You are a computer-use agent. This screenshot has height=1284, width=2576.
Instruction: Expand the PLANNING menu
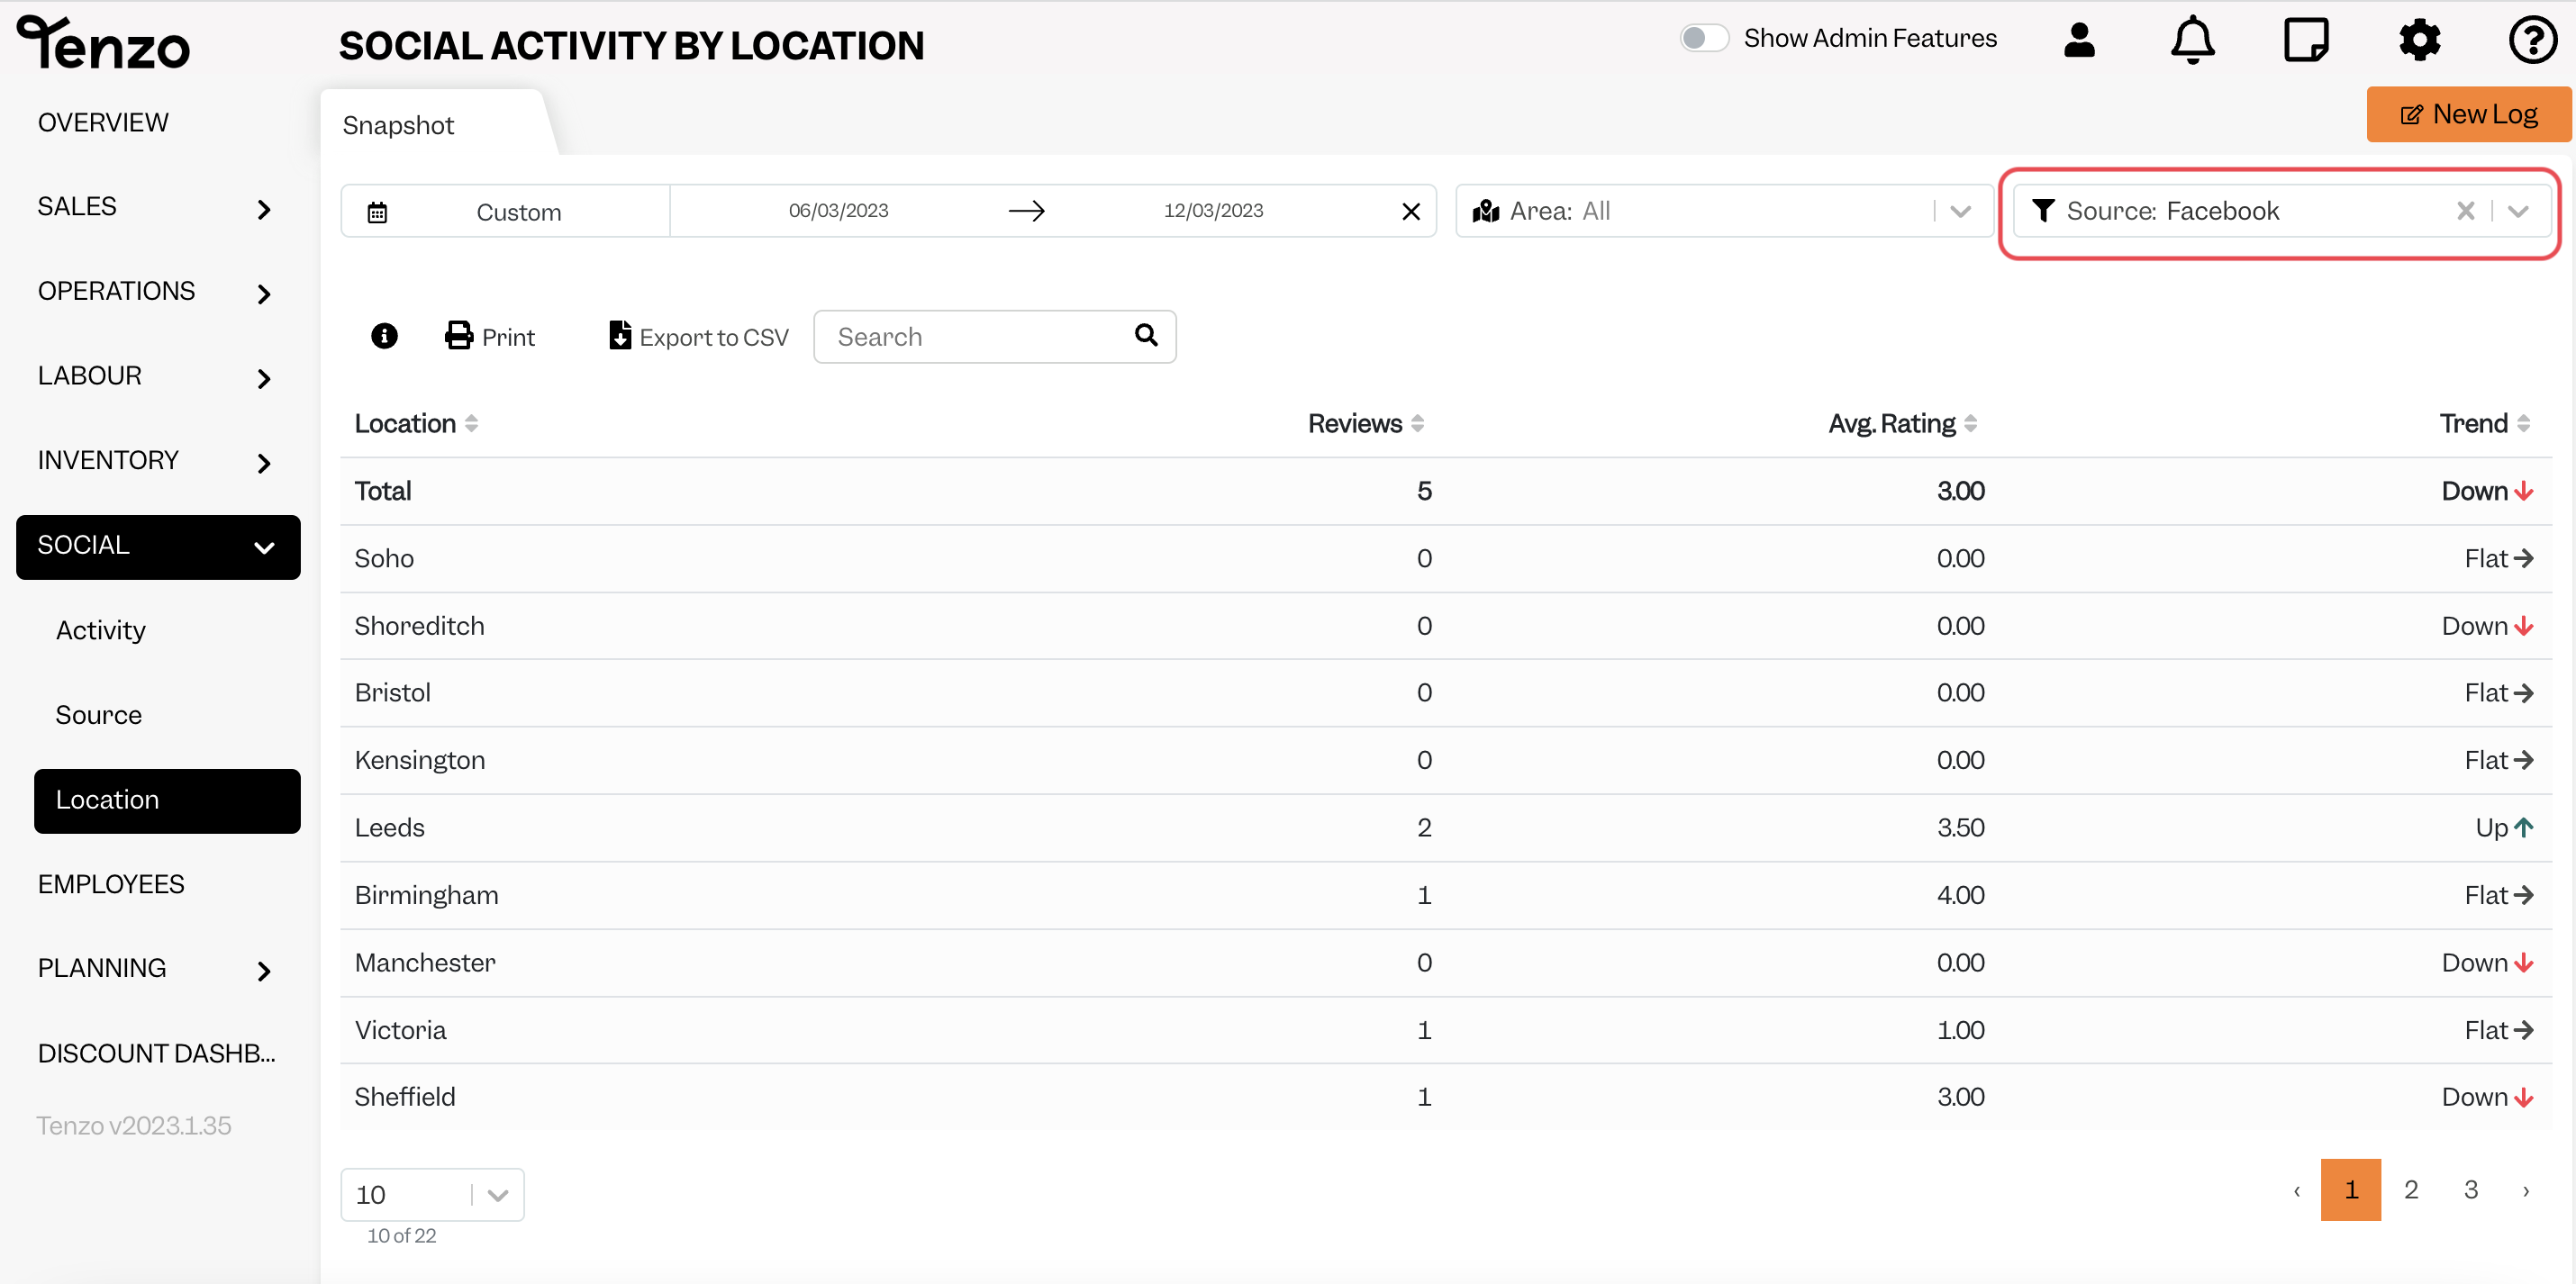point(263,971)
